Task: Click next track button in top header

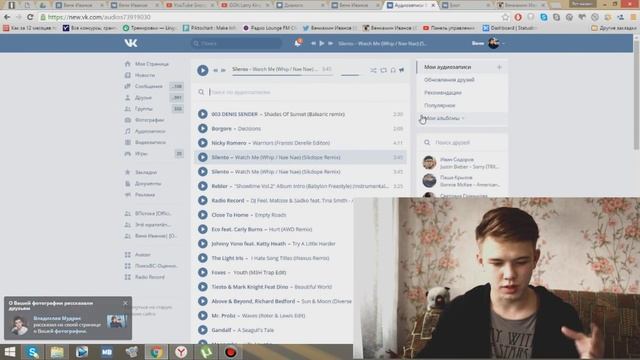Action: point(330,43)
